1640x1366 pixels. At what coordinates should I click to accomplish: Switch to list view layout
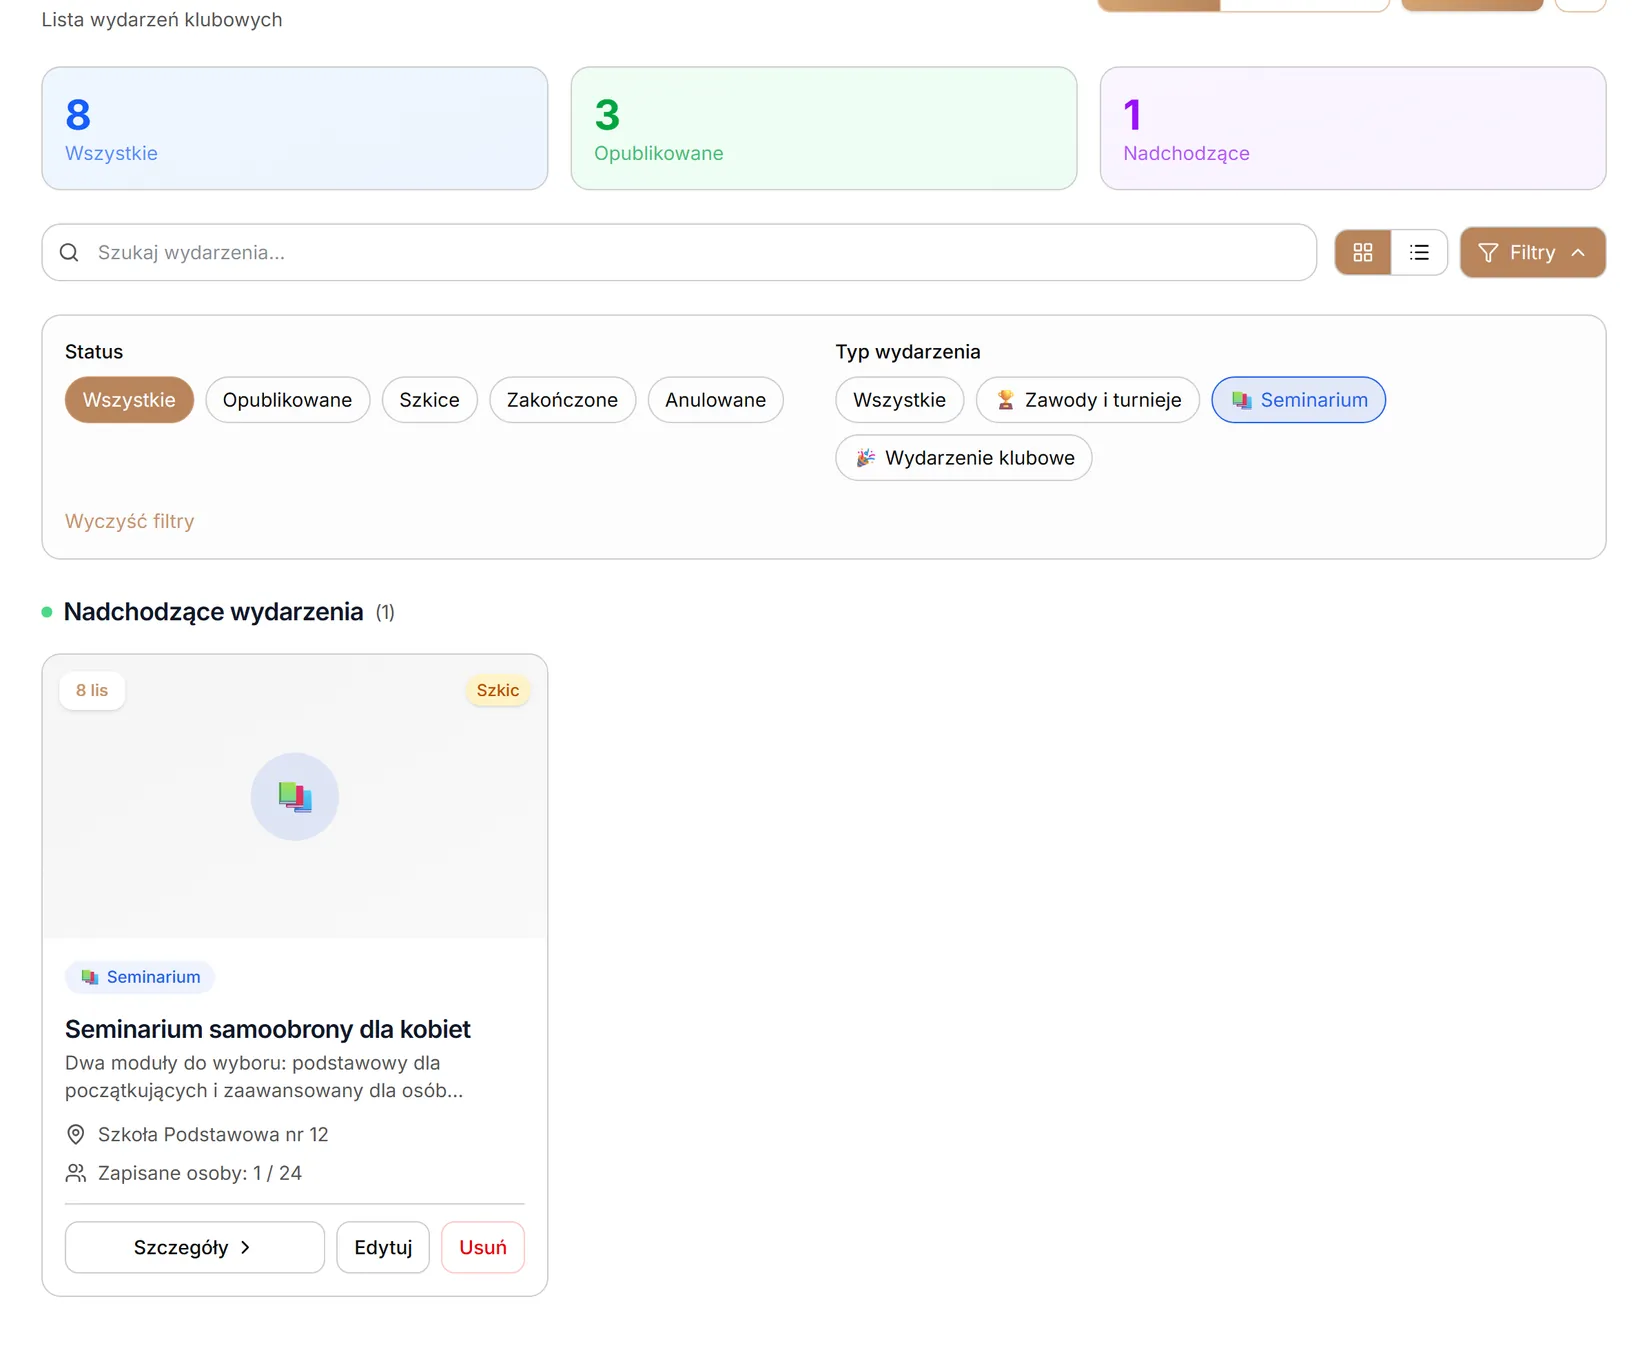point(1419,253)
